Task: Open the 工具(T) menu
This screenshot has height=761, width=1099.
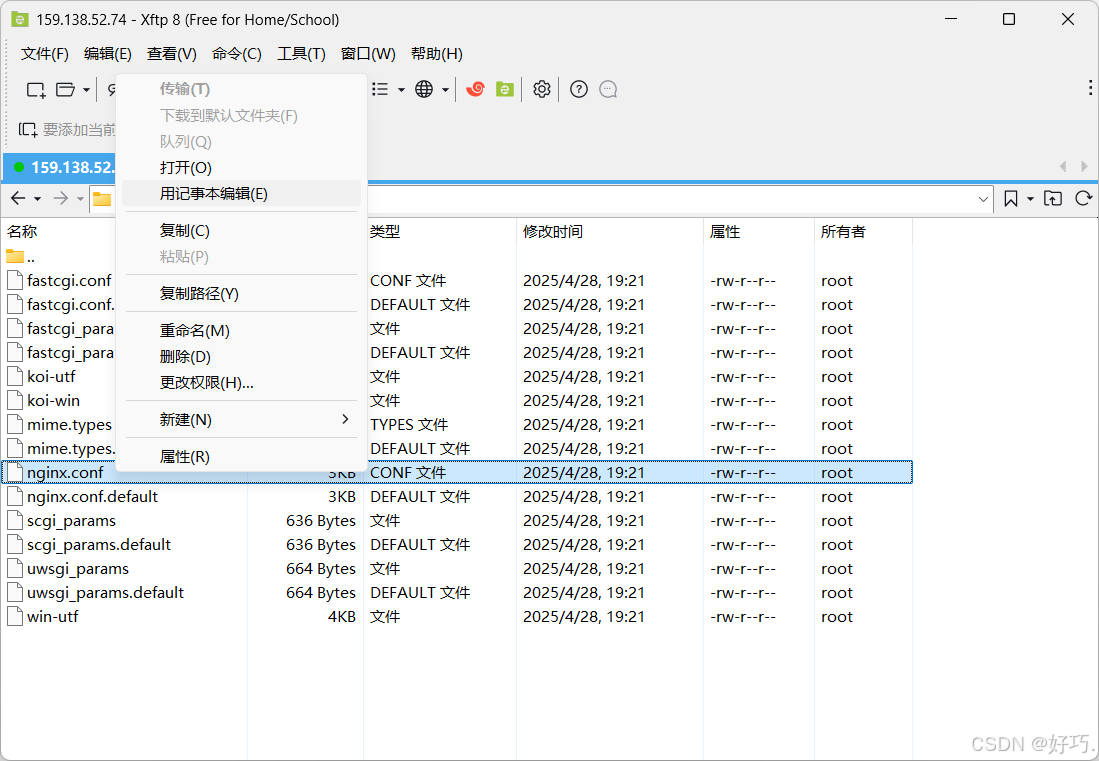Action: tap(301, 54)
